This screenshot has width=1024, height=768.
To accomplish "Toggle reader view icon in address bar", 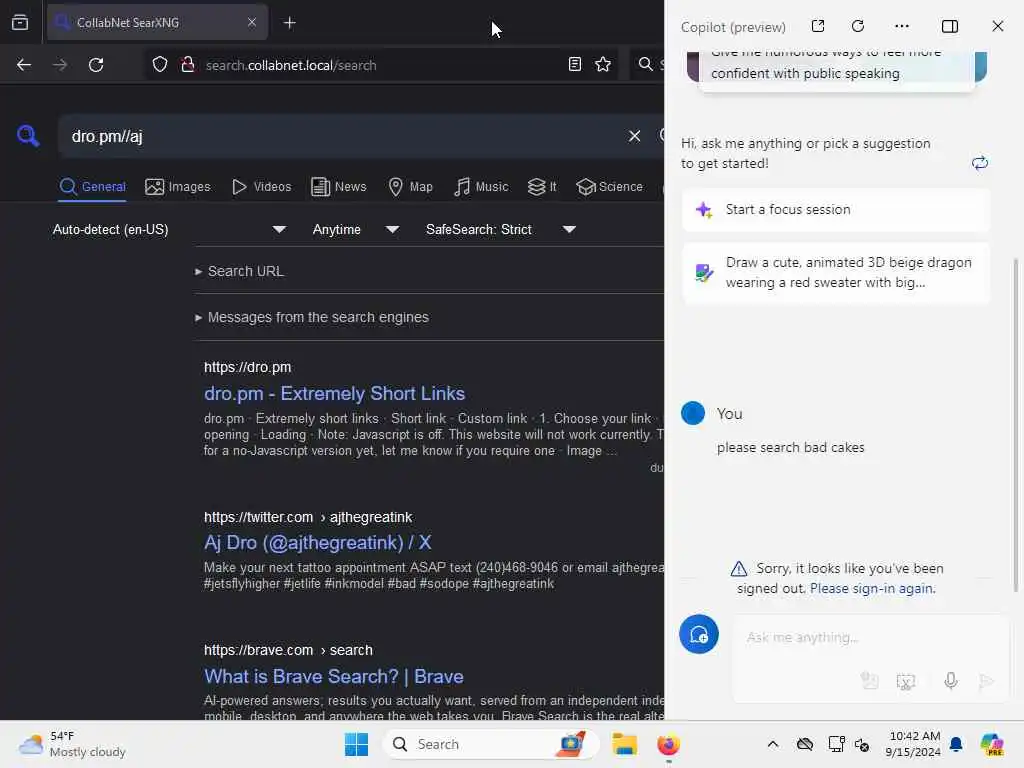I will click(575, 64).
